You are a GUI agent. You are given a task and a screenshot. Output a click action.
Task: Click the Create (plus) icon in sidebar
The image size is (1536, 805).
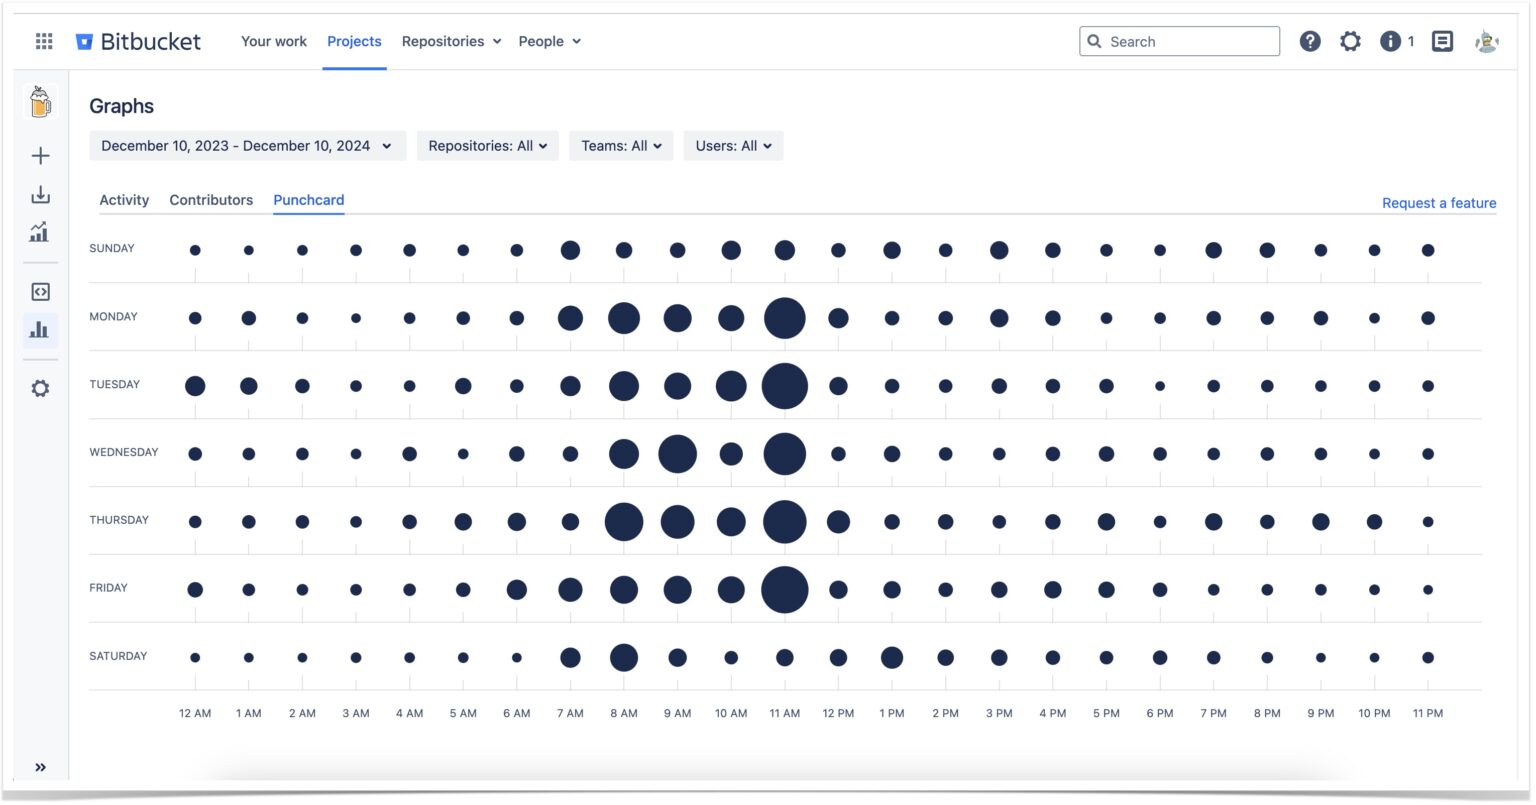pos(40,155)
